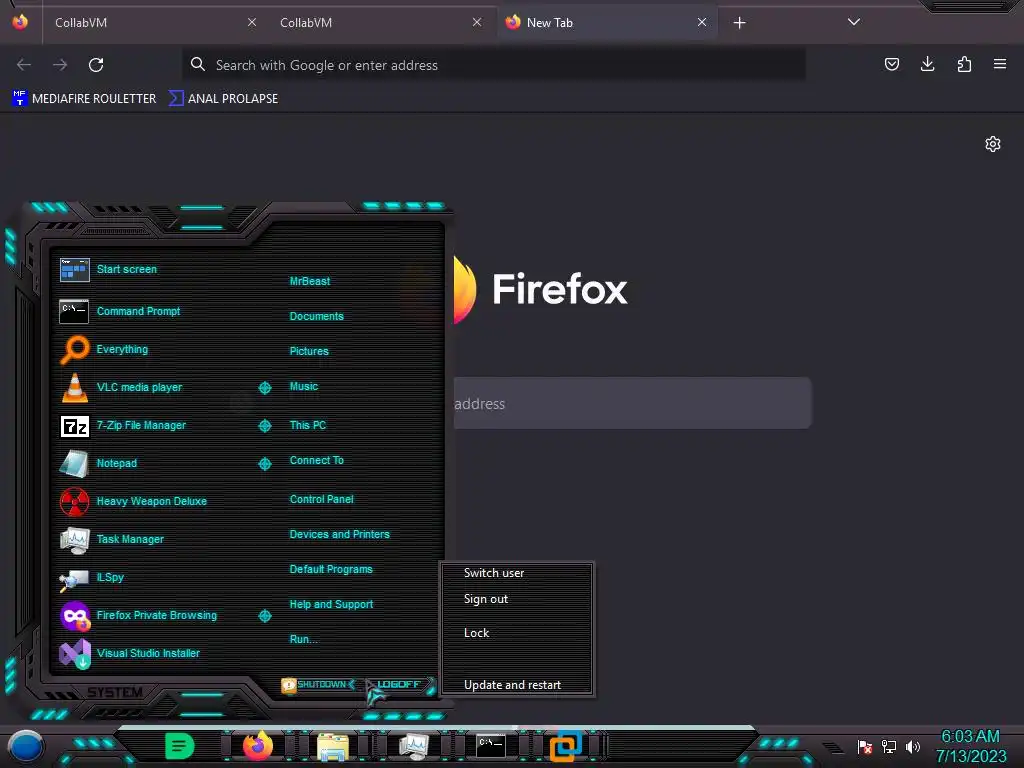The width and height of the screenshot is (1024, 768).
Task: Click the Start orb button
Action: [x=26, y=747]
